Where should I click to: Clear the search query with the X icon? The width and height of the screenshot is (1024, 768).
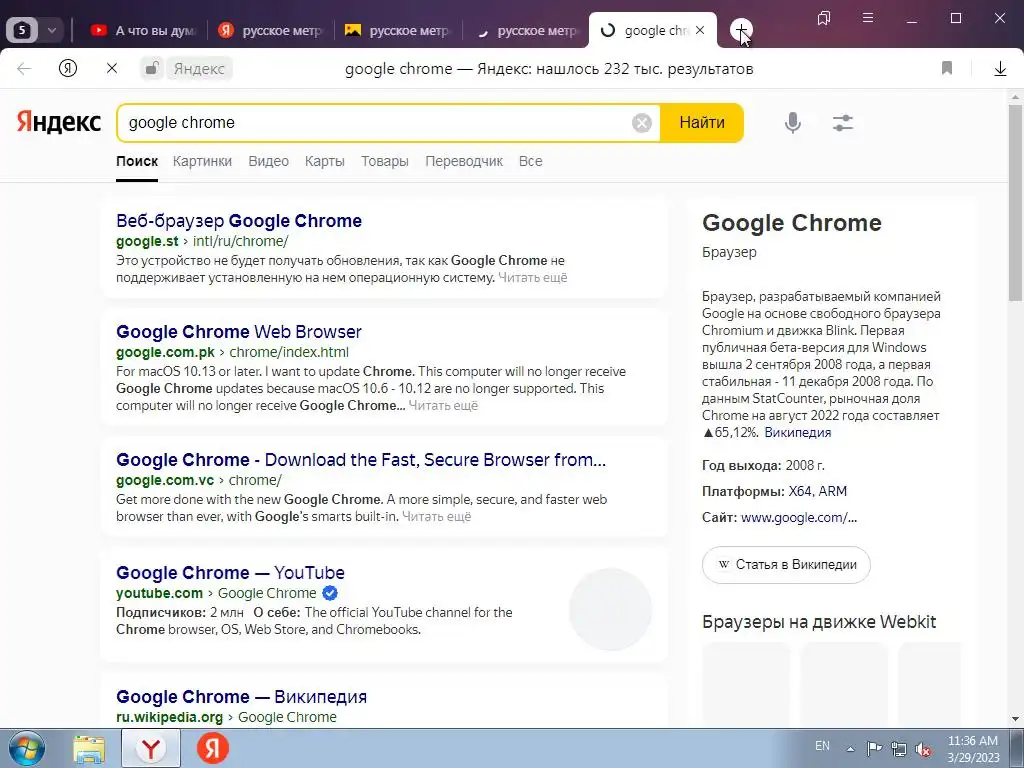[x=642, y=123]
